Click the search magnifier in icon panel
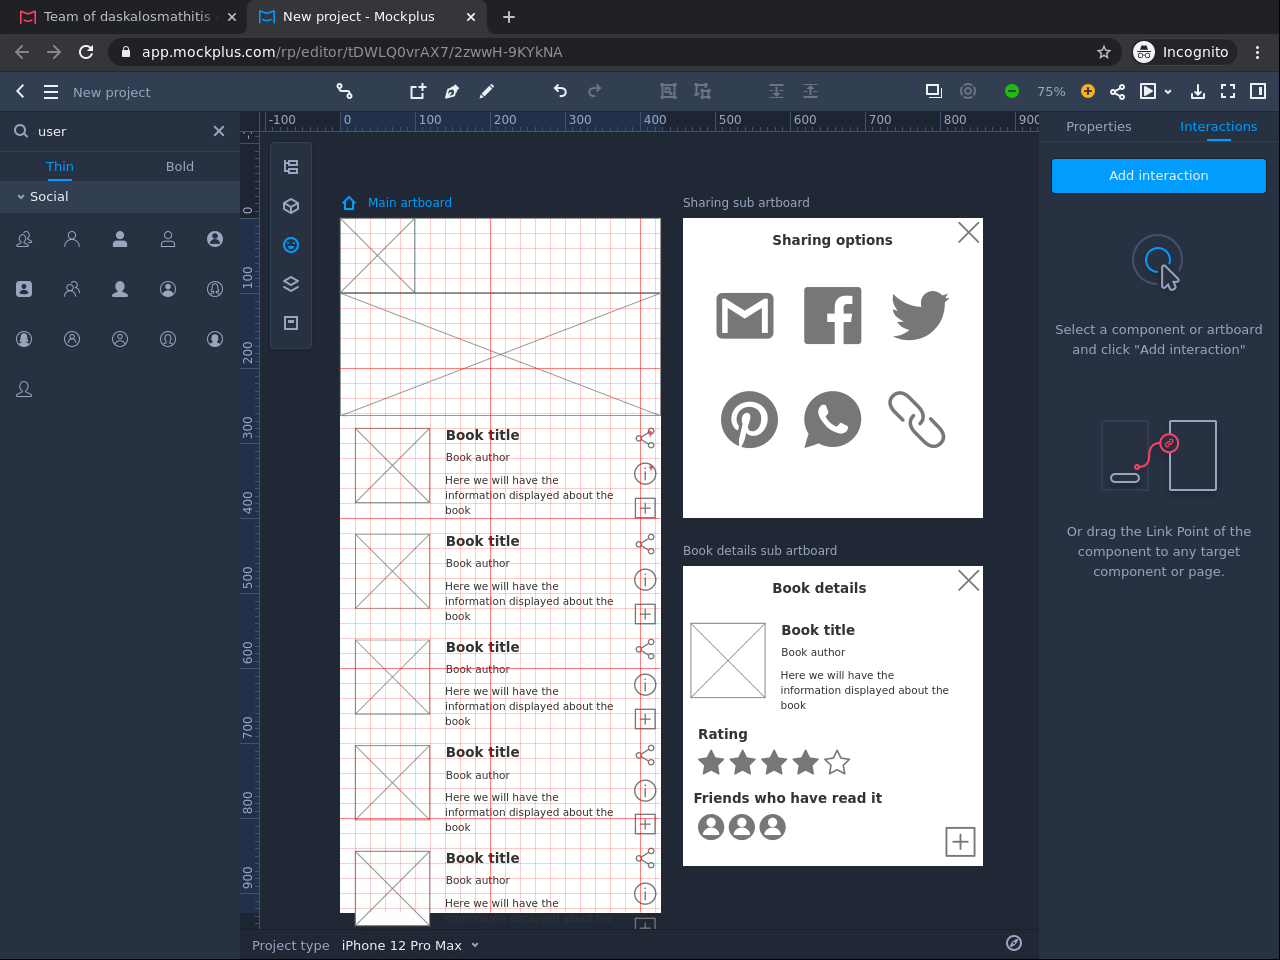Screen dimensions: 1280x960 pos(20,131)
